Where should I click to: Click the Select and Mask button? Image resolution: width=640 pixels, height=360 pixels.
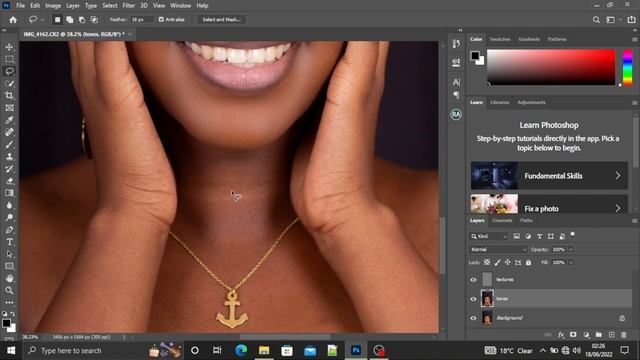222,20
